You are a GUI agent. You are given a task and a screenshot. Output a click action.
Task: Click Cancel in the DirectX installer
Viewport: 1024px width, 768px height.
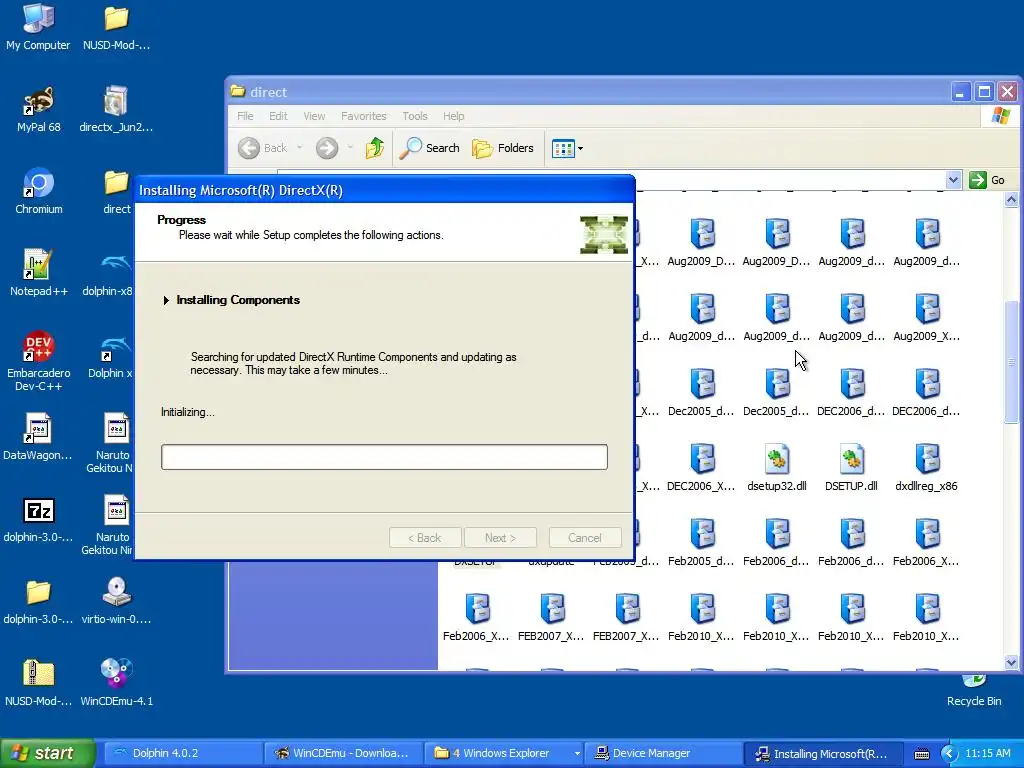[x=584, y=537]
